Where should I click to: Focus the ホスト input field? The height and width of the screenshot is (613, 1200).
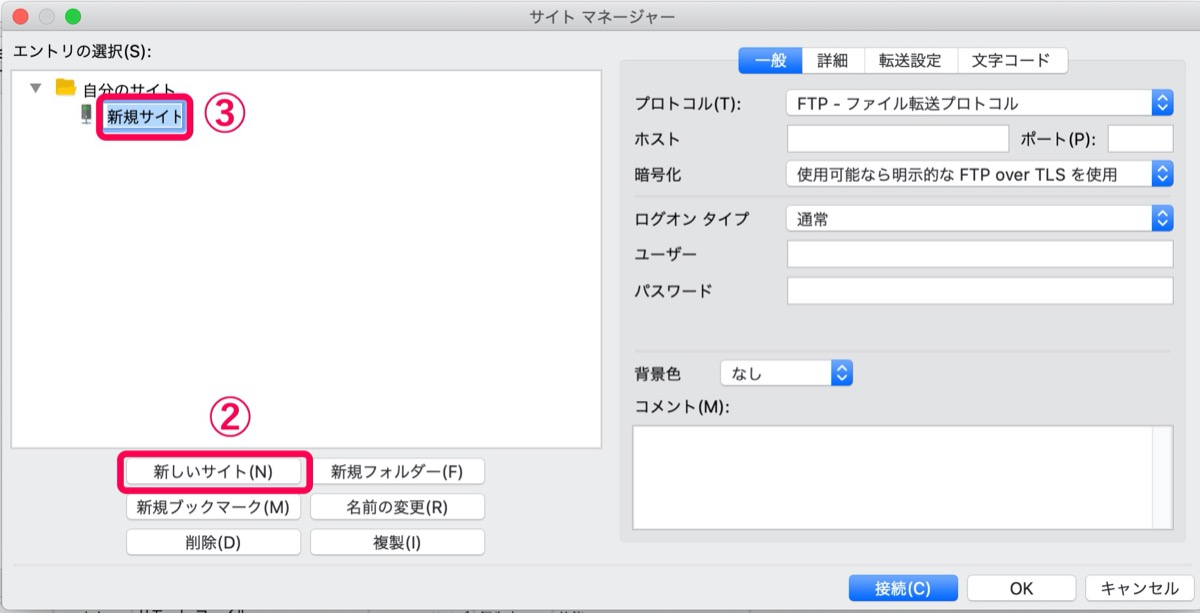click(898, 138)
